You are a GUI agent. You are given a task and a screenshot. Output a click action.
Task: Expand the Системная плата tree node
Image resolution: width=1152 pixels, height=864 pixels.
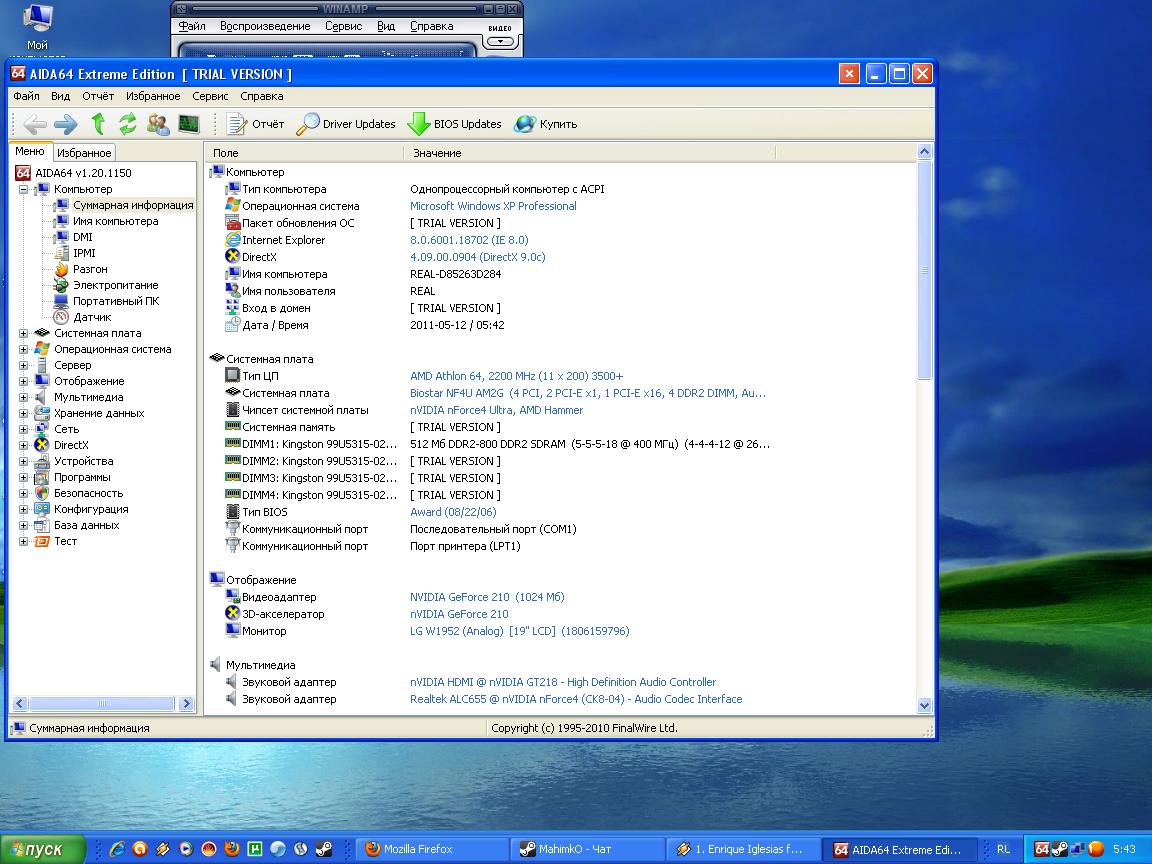click(x=24, y=334)
